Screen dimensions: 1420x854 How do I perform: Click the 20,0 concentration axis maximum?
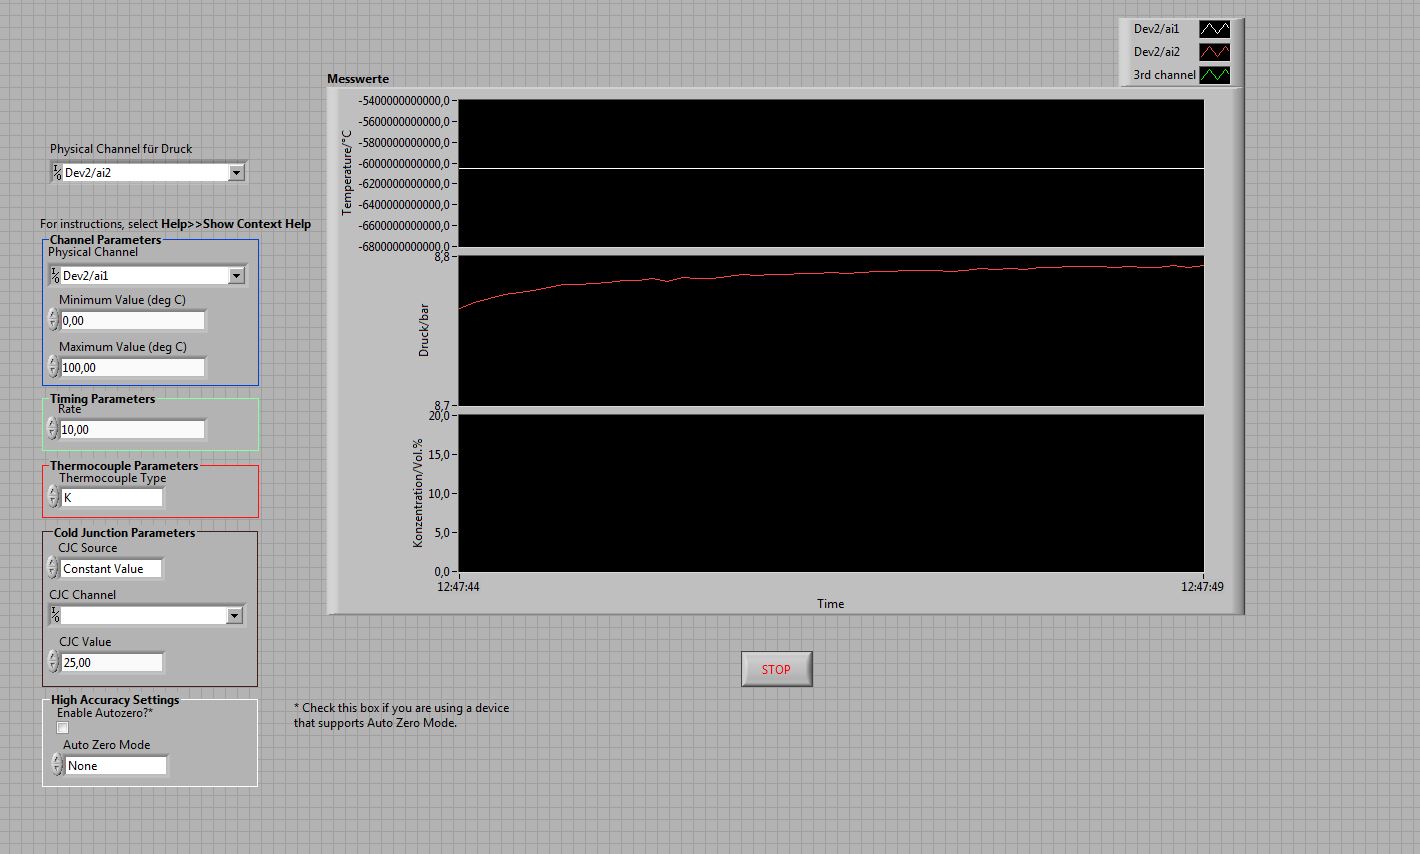tap(440, 415)
